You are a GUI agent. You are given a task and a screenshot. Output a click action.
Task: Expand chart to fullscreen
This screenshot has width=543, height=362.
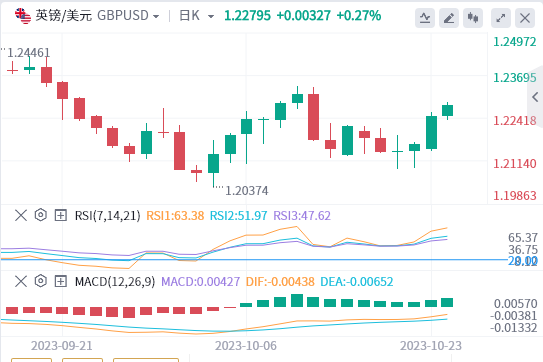pos(501,18)
